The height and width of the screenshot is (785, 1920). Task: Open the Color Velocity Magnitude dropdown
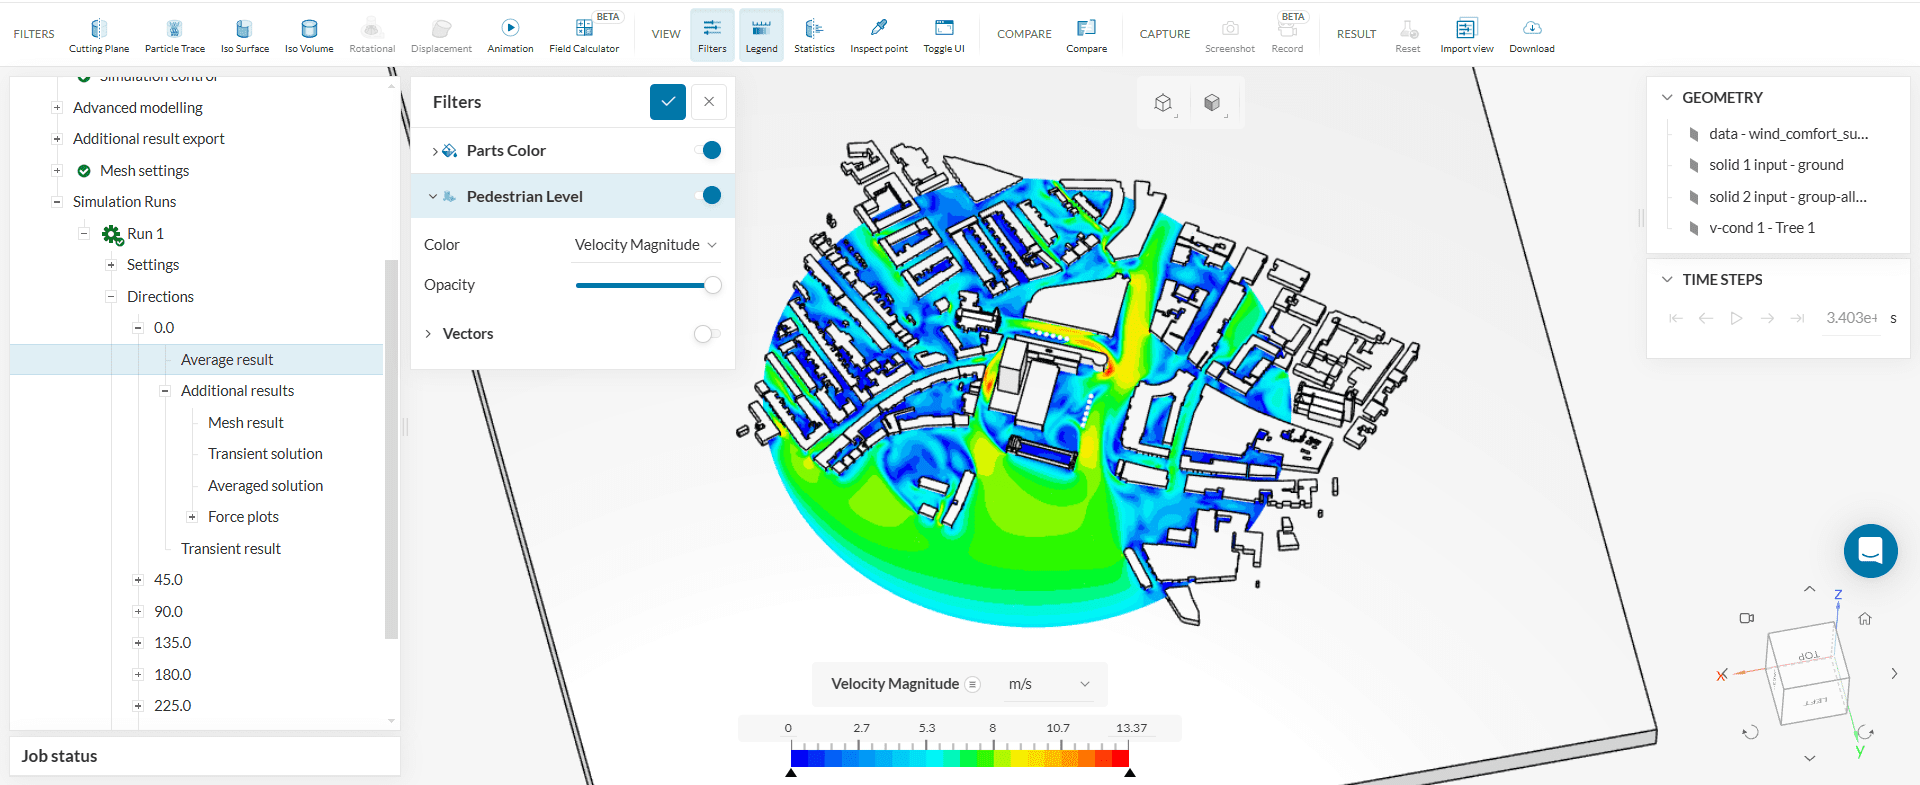(645, 245)
